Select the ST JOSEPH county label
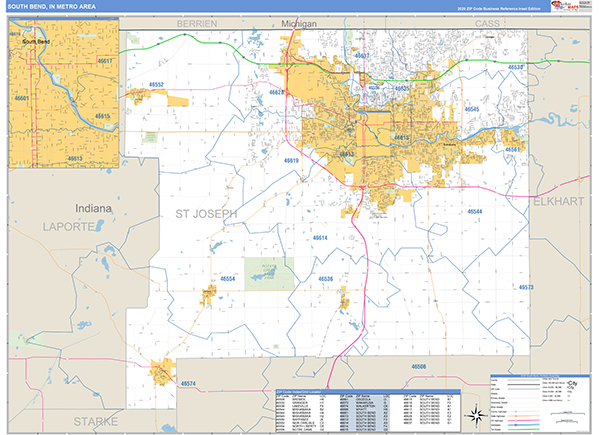The width and height of the screenshot is (600, 435). [x=206, y=213]
